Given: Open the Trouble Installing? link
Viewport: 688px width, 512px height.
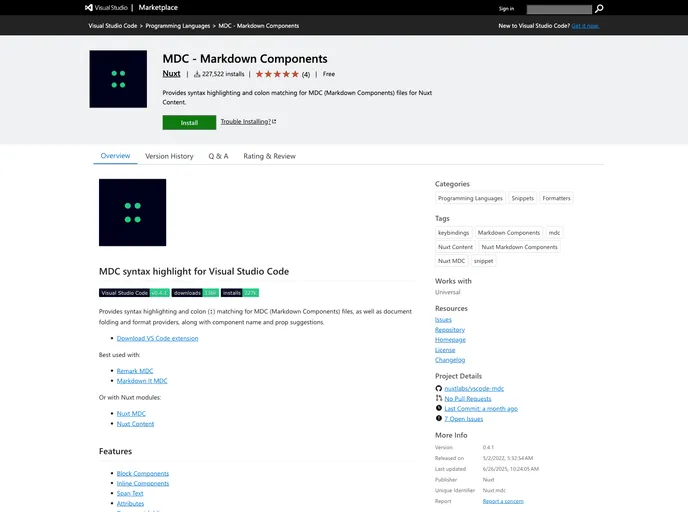Looking at the screenshot, I should pyautogui.click(x=248, y=122).
